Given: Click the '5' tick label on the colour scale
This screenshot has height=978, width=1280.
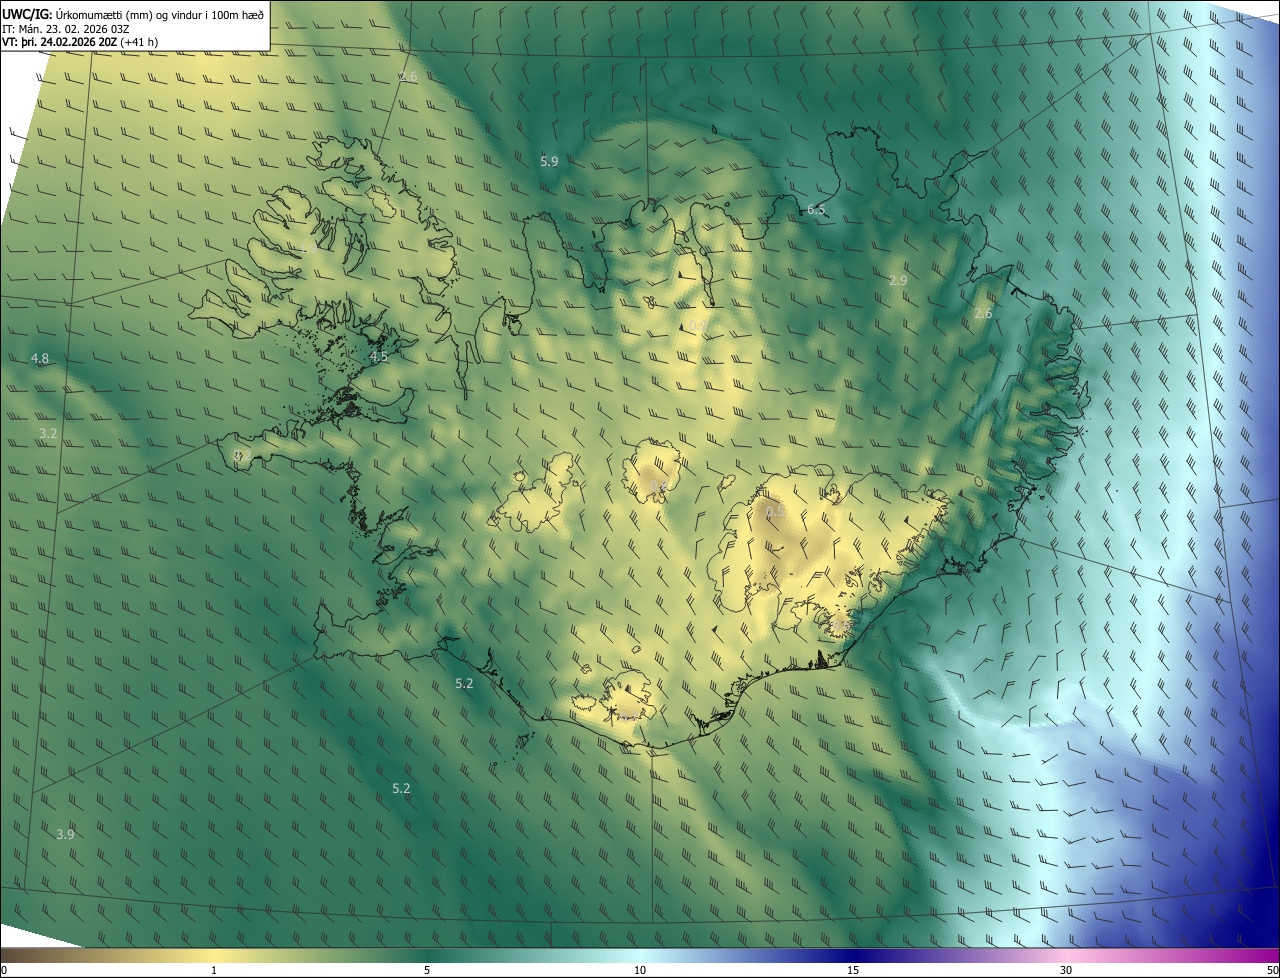Looking at the screenshot, I should [x=427, y=971].
